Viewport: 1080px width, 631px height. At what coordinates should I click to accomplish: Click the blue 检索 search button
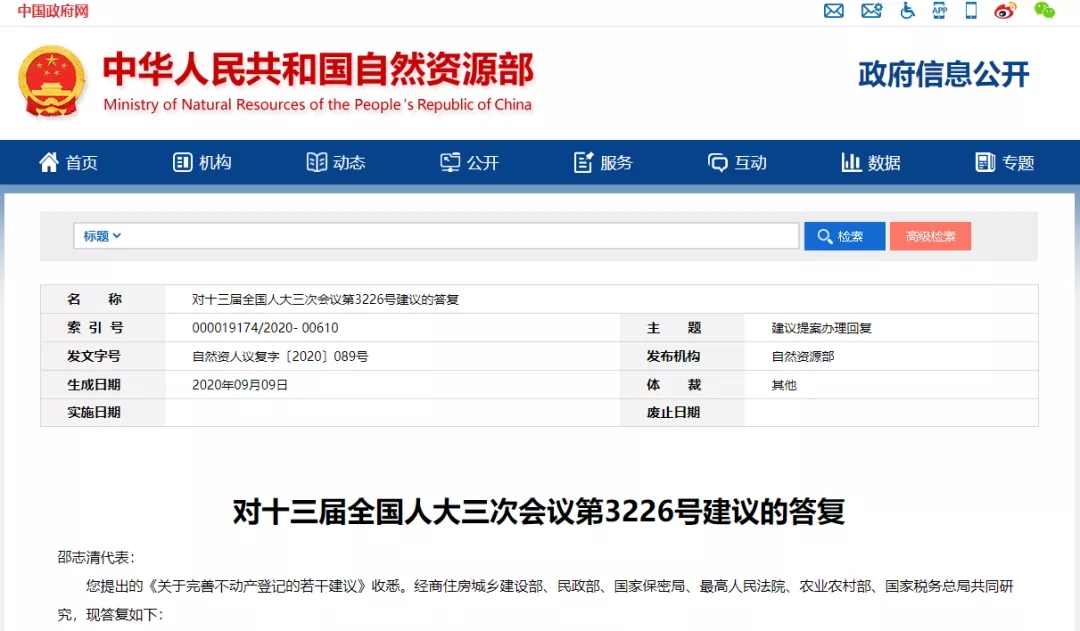click(x=844, y=236)
